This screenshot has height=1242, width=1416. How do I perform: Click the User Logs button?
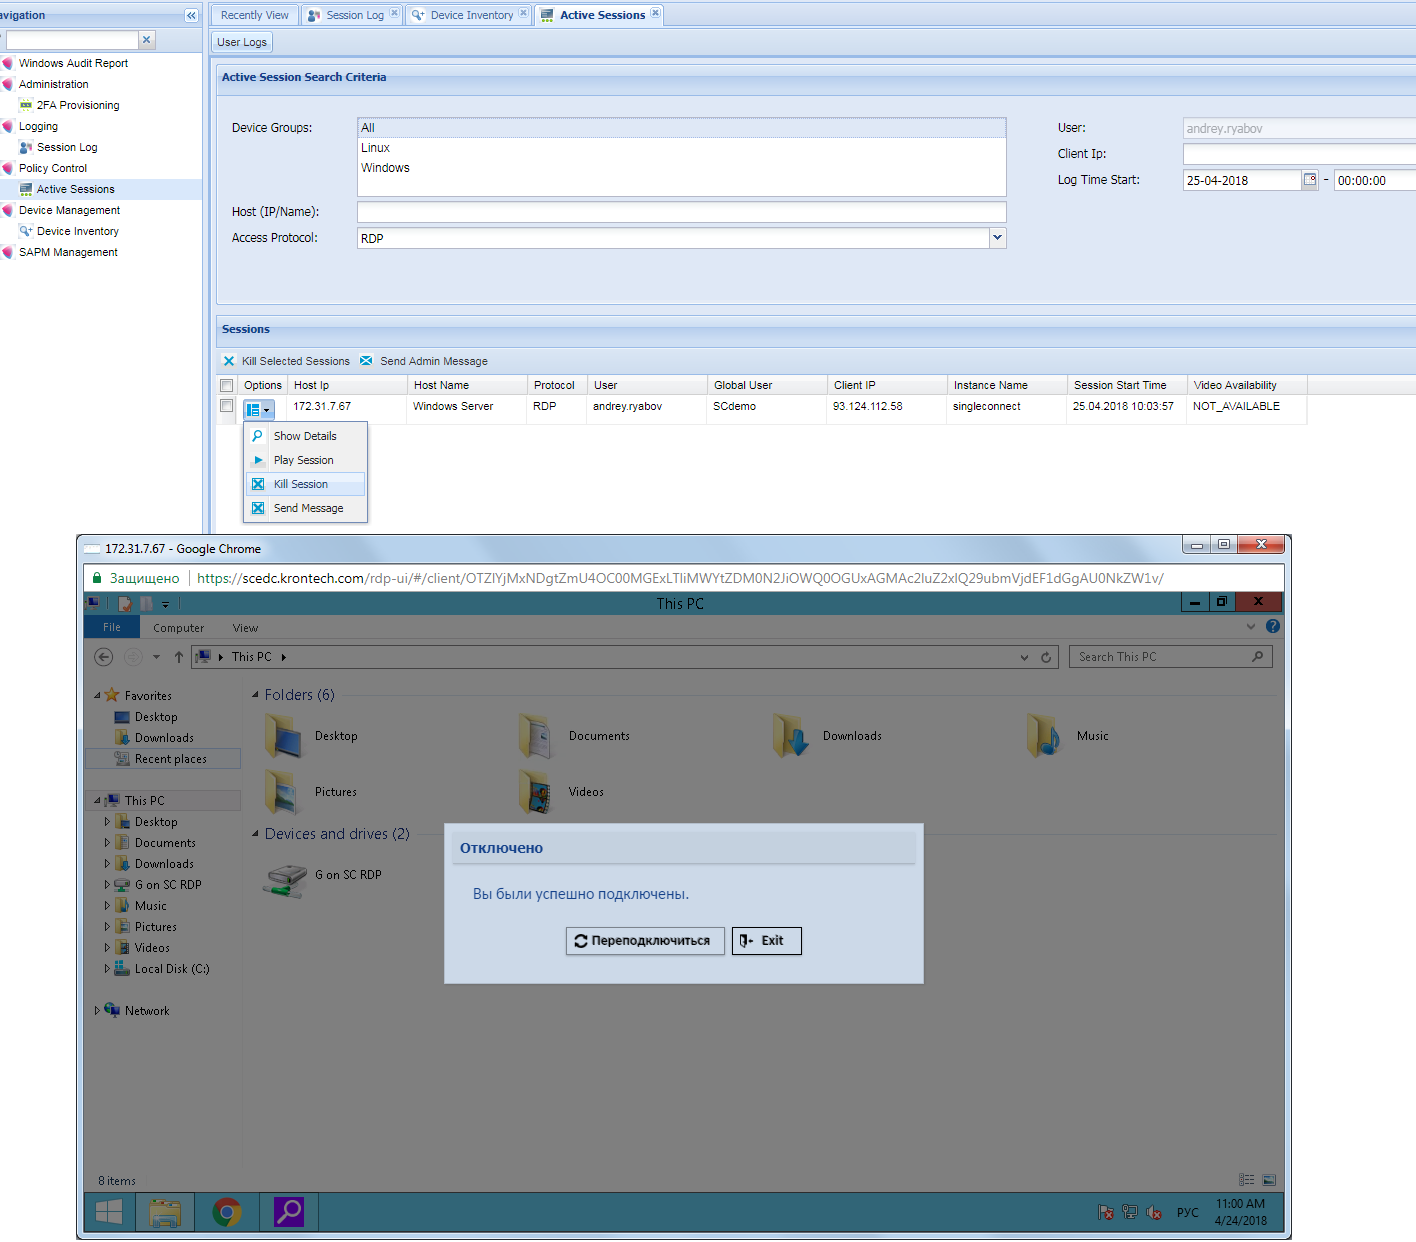coord(242,42)
